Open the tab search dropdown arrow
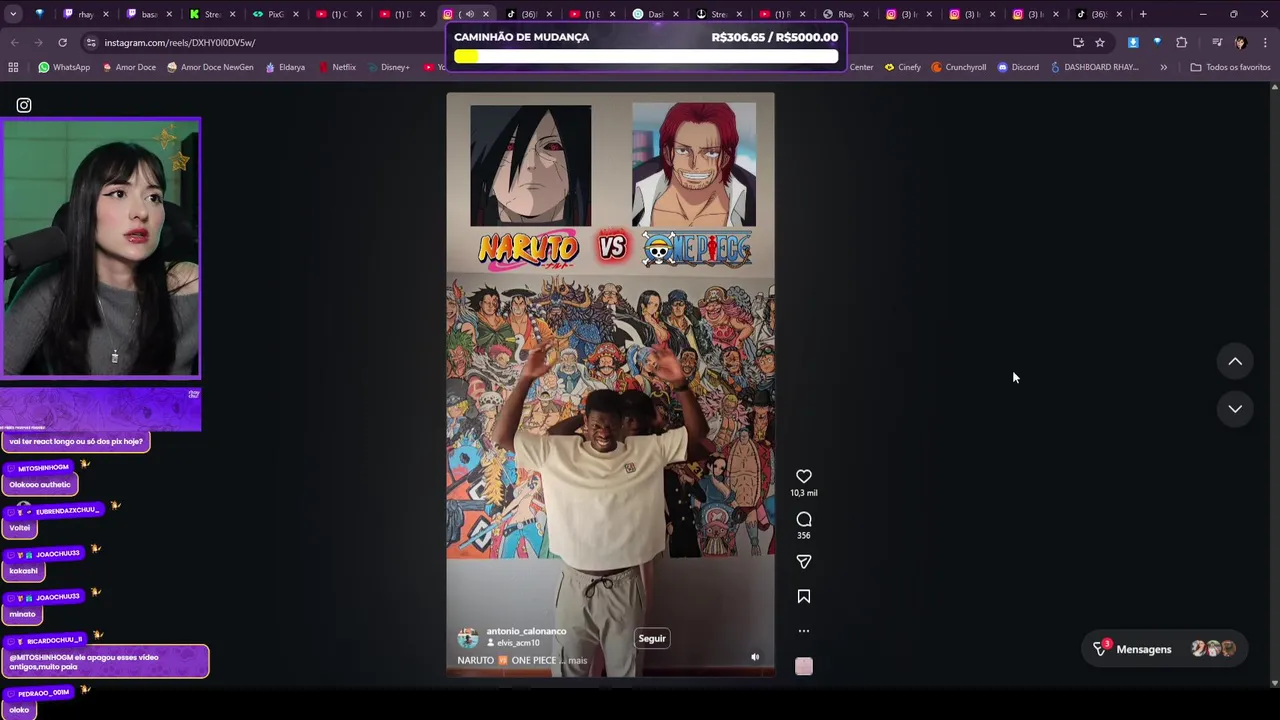The width and height of the screenshot is (1280, 720). pos(13,14)
